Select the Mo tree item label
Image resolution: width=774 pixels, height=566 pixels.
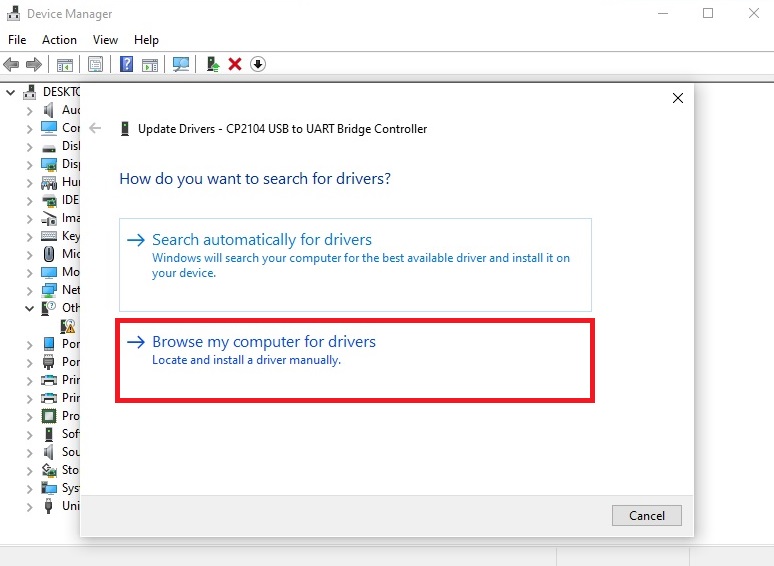(71, 272)
